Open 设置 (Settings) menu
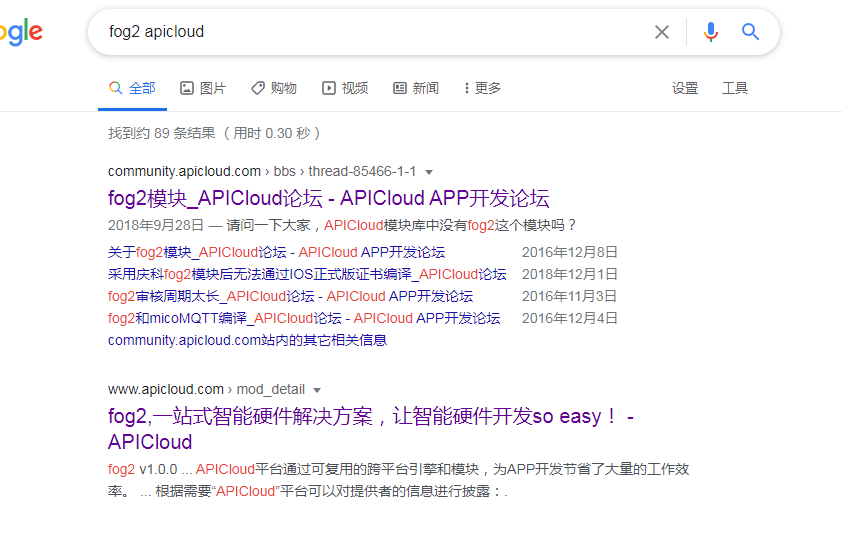This screenshot has width=842, height=534. pyautogui.click(x=685, y=88)
